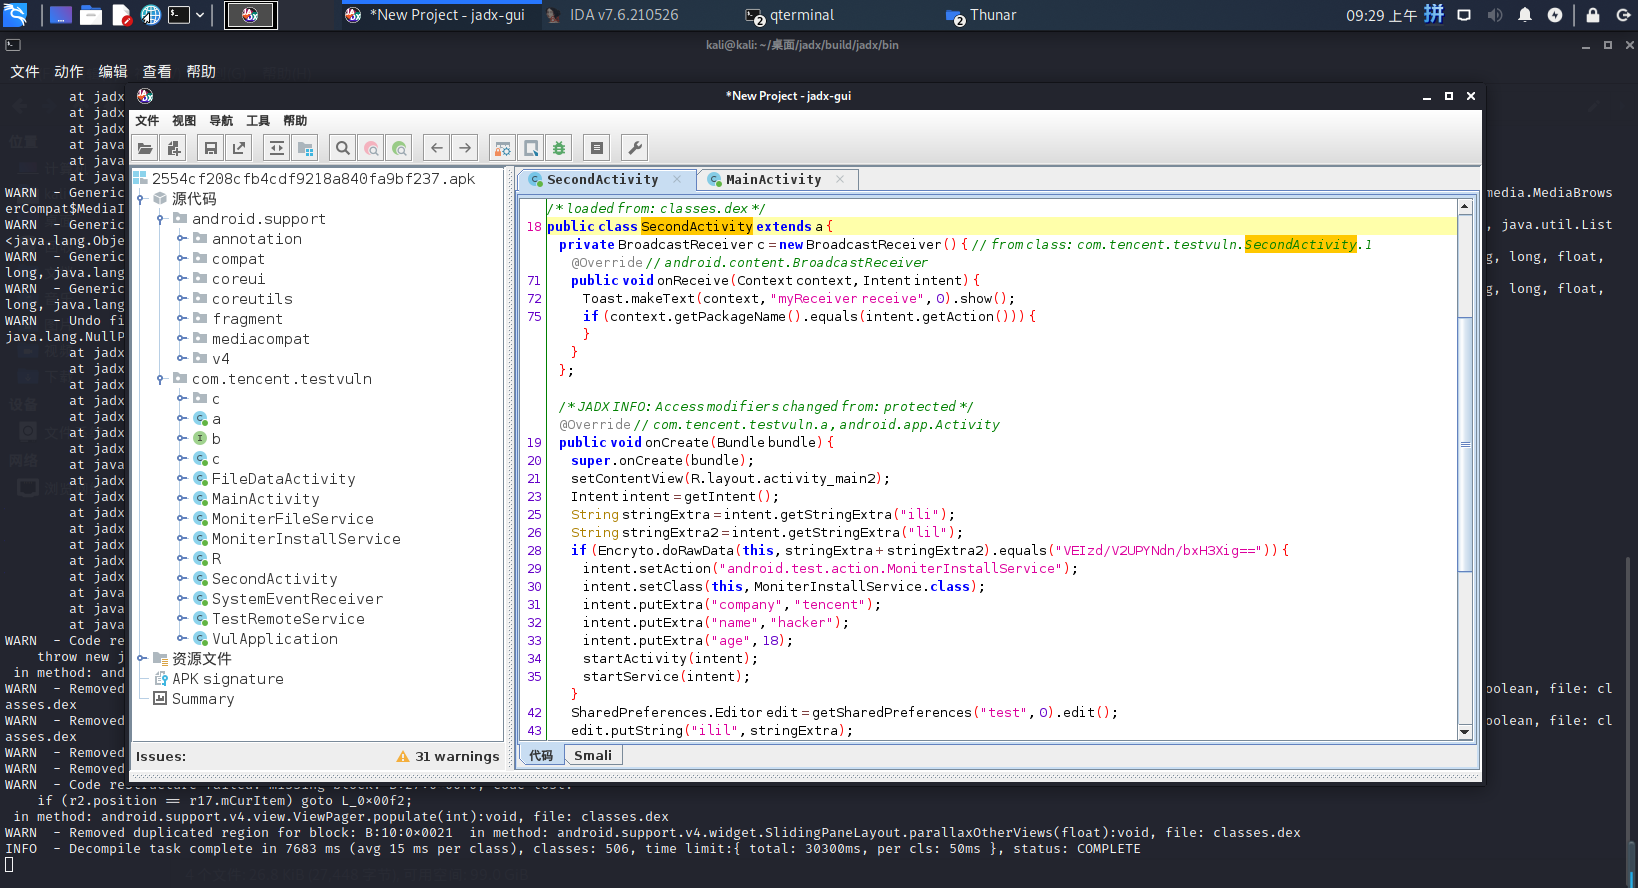Screen dimensions: 1638x888
Task: Close the SecondActivity tab
Action: coord(677,179)
